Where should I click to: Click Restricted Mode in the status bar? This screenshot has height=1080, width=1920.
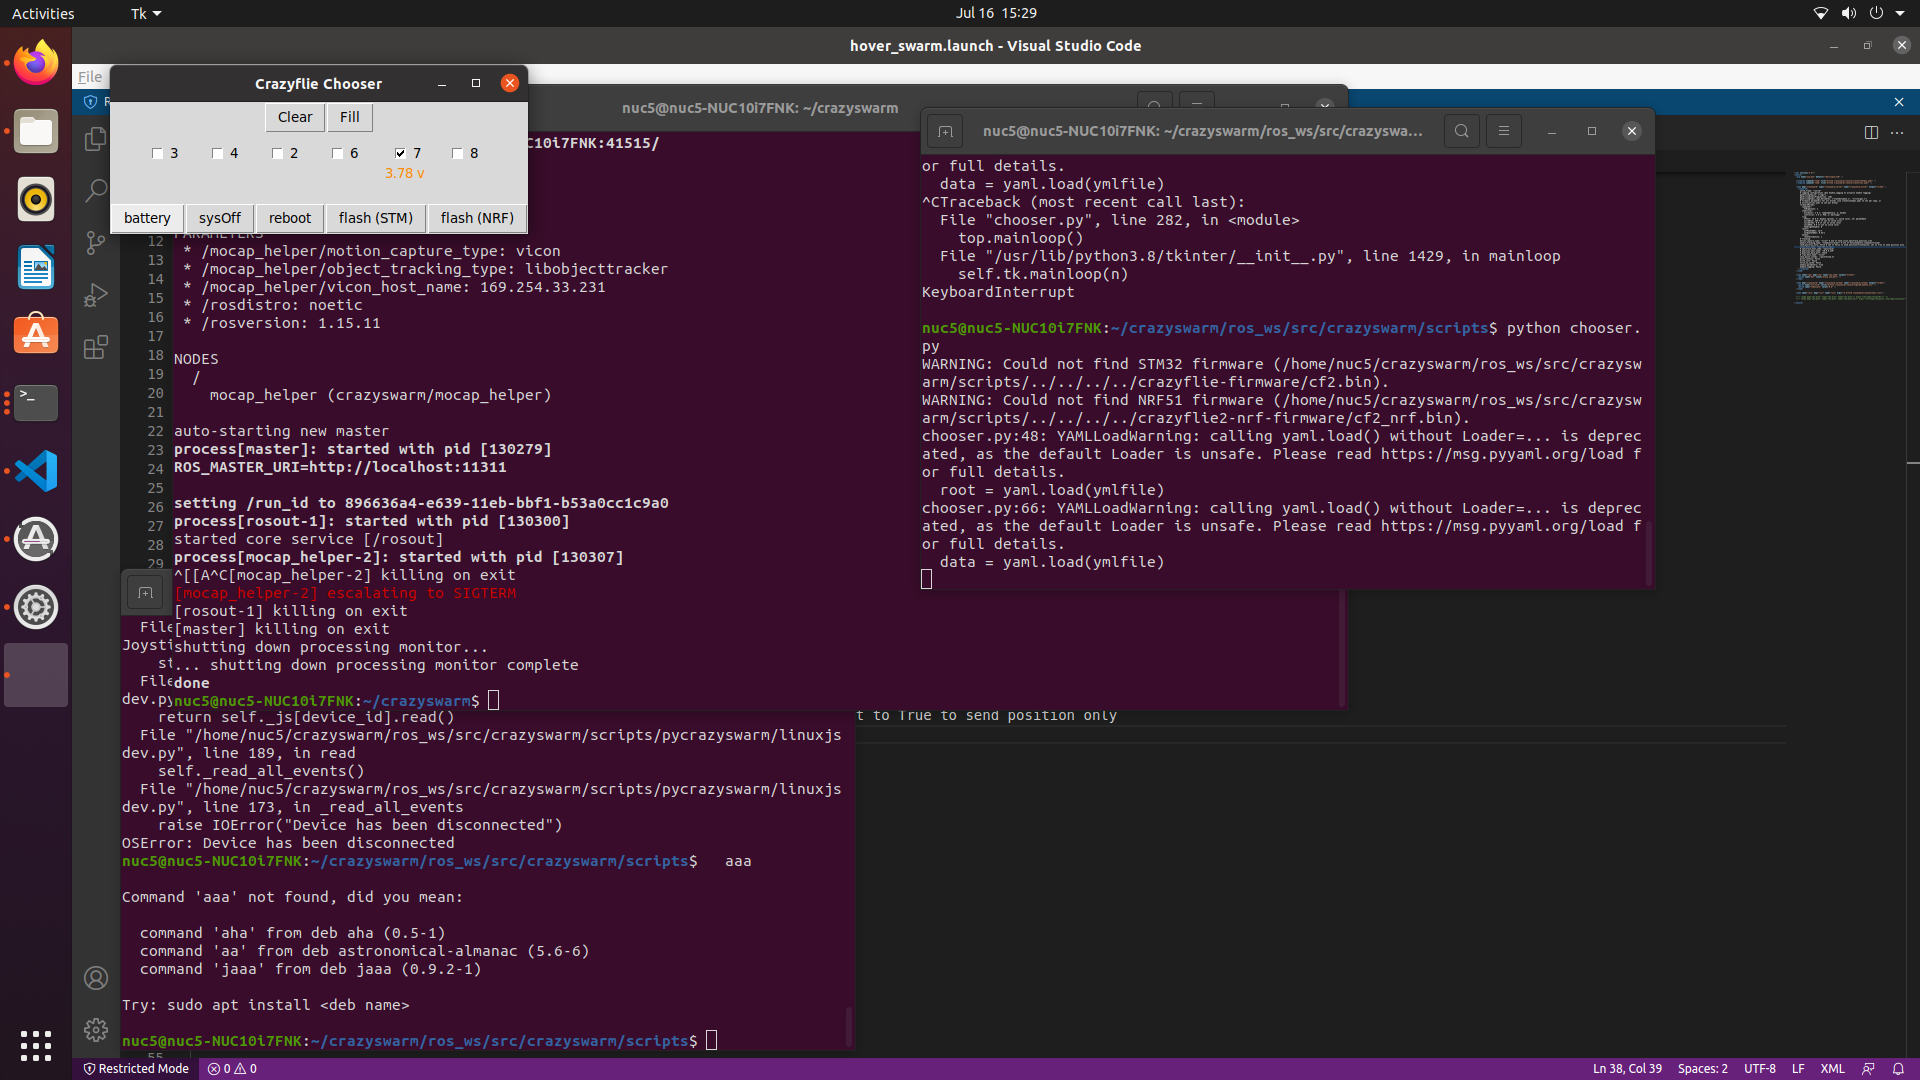pos(136,1069)
